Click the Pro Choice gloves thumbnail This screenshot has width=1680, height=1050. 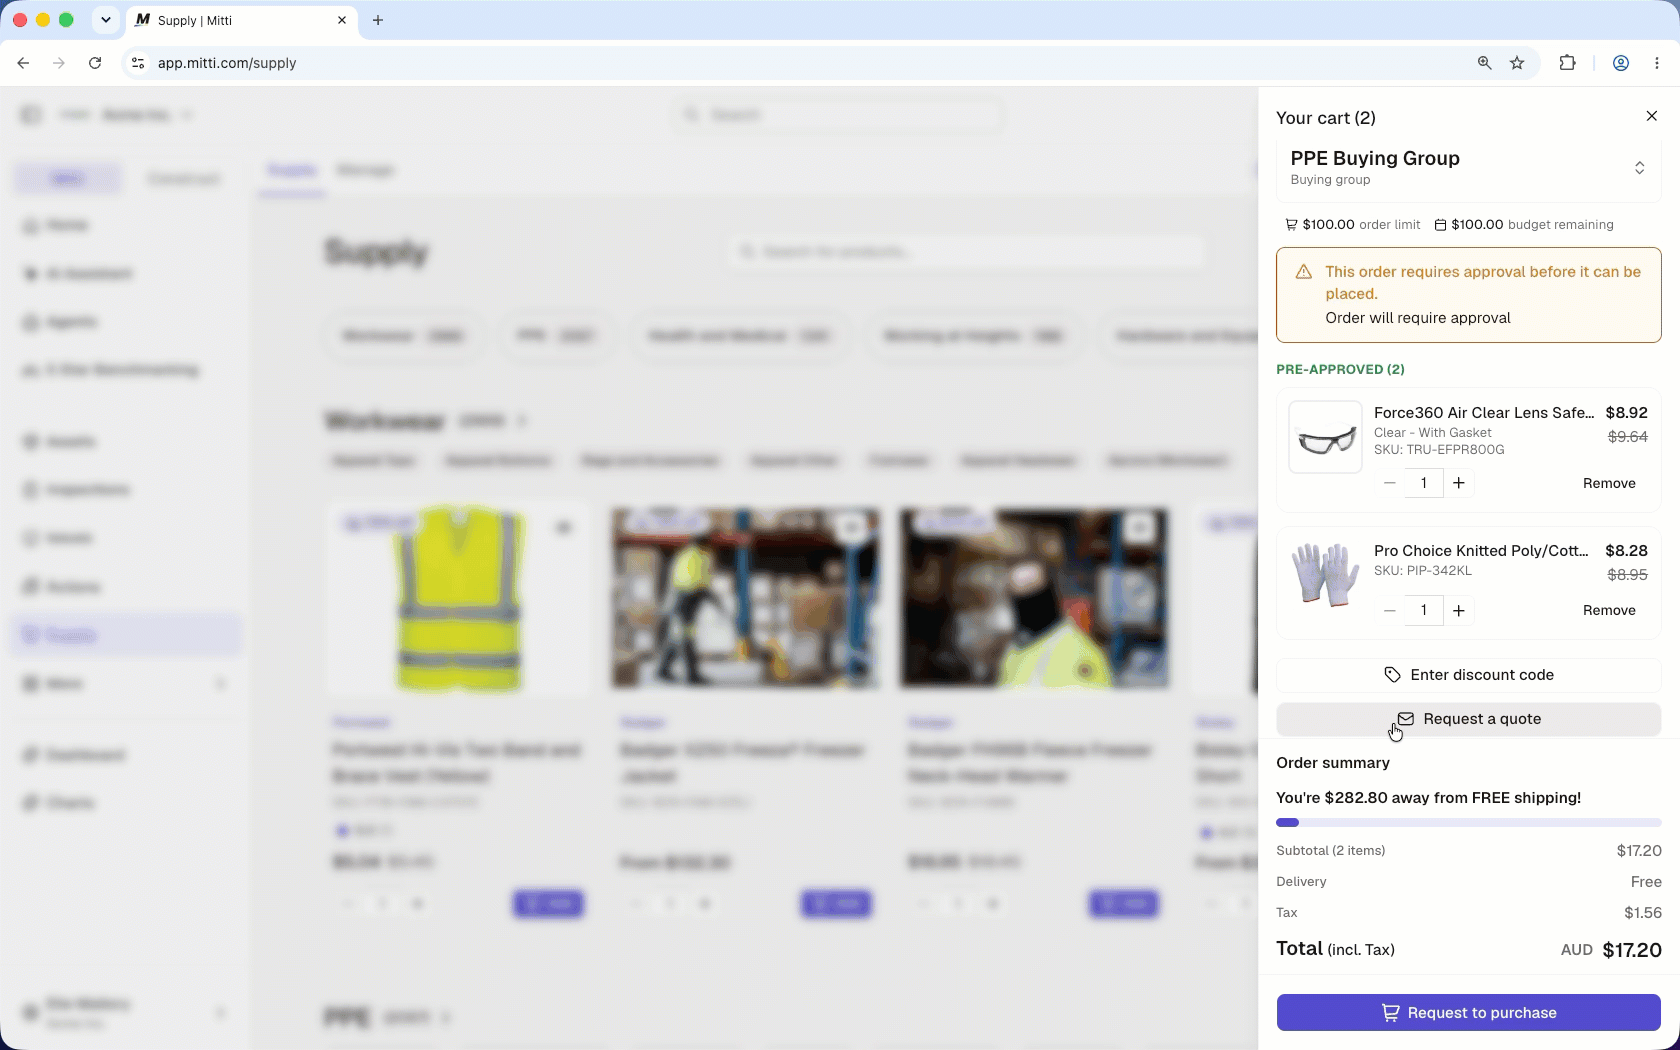tap(1325, 575)
